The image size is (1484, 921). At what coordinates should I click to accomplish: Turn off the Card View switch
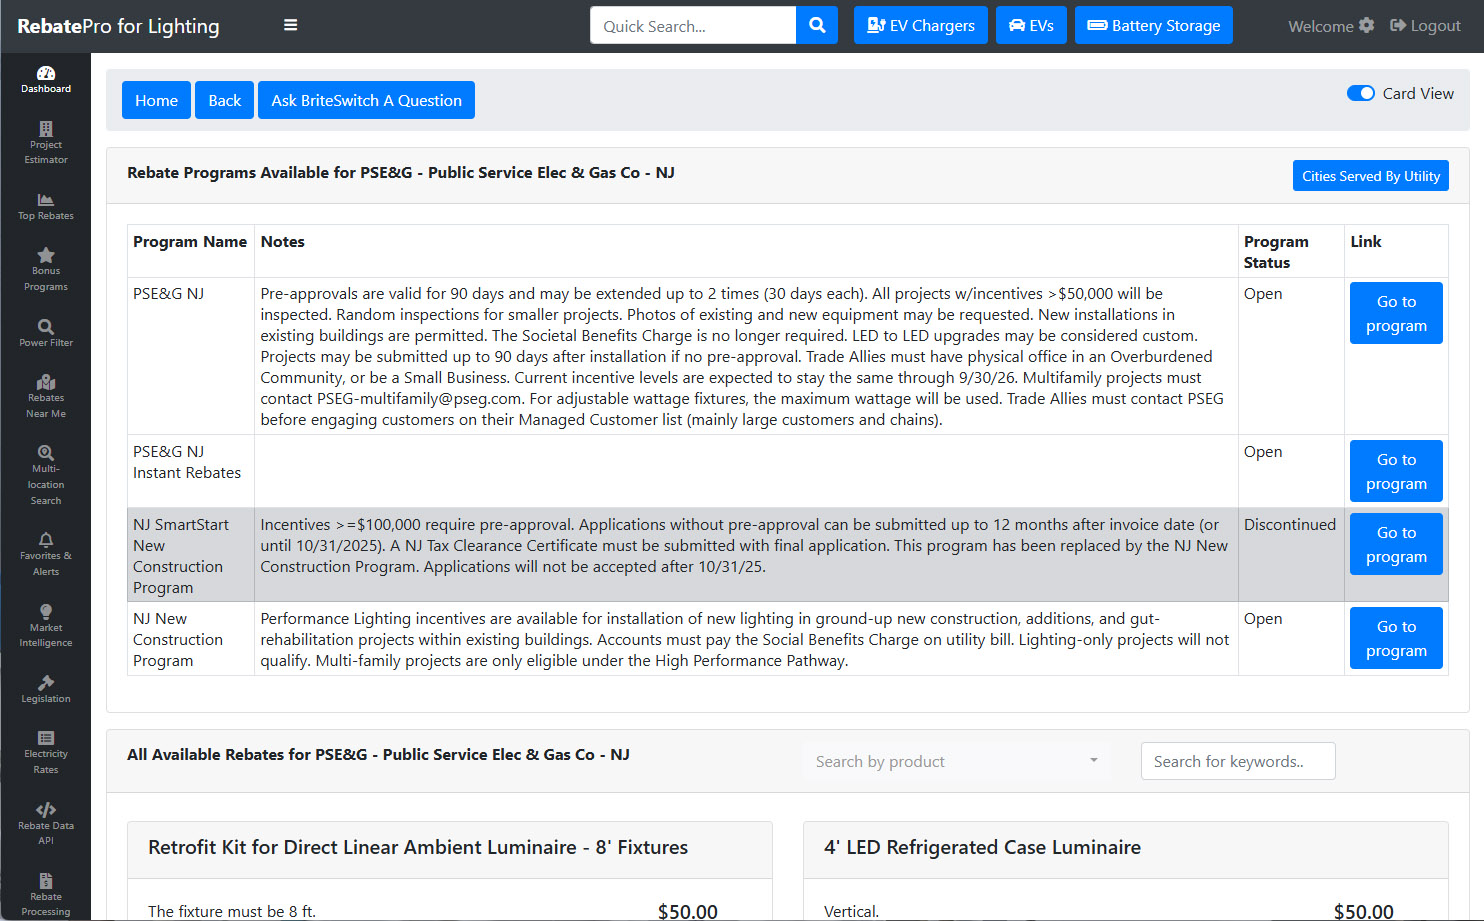pyautogui.click(x=1361, y=93)
